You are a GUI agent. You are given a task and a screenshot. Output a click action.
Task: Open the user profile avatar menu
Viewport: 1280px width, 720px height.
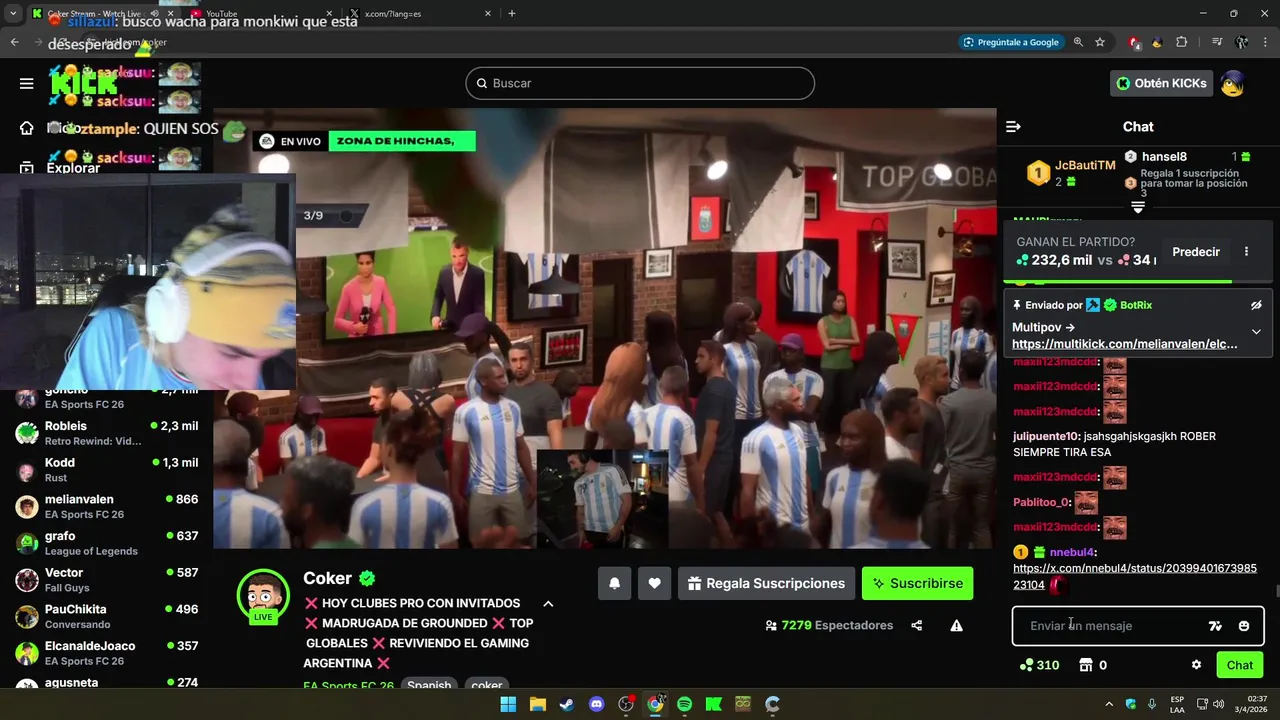[1233, 83]
